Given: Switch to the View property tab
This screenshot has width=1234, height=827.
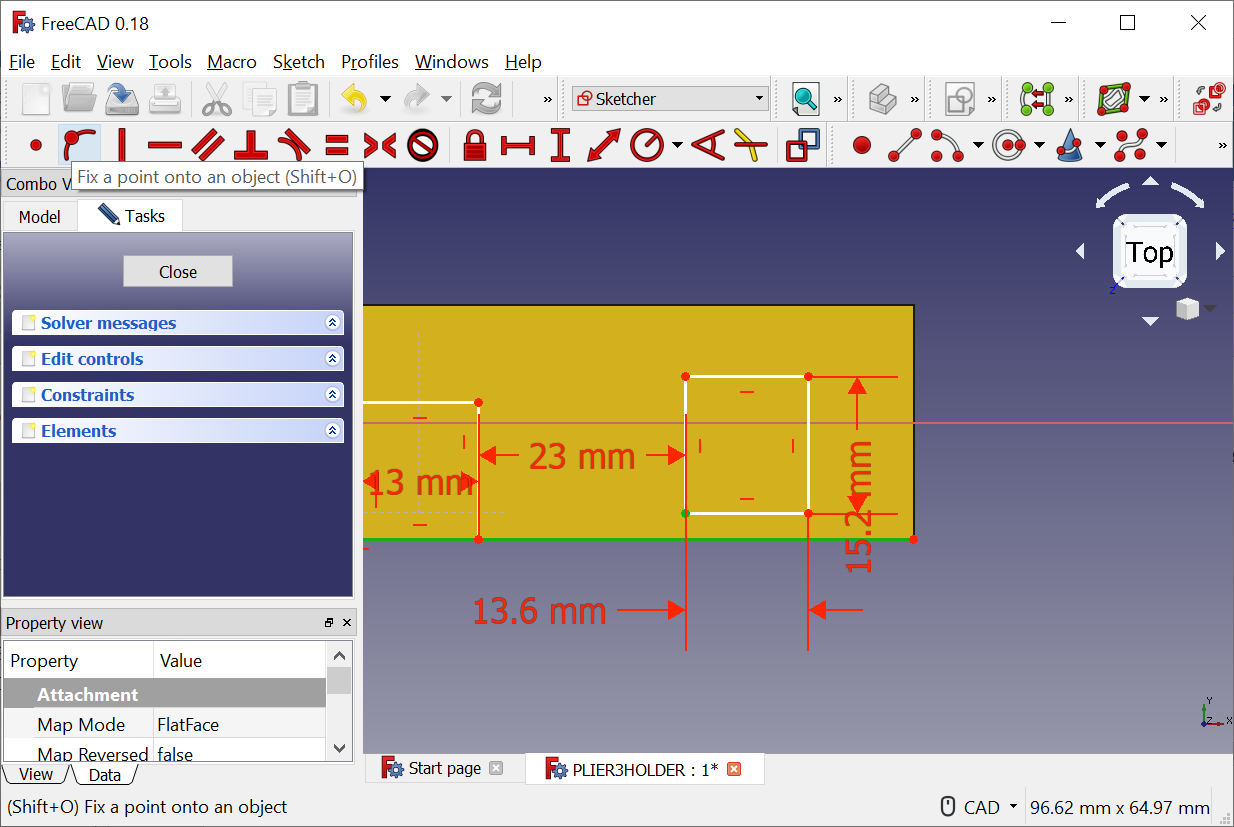Looking at the screenshot, I should [x=36, y=774].
